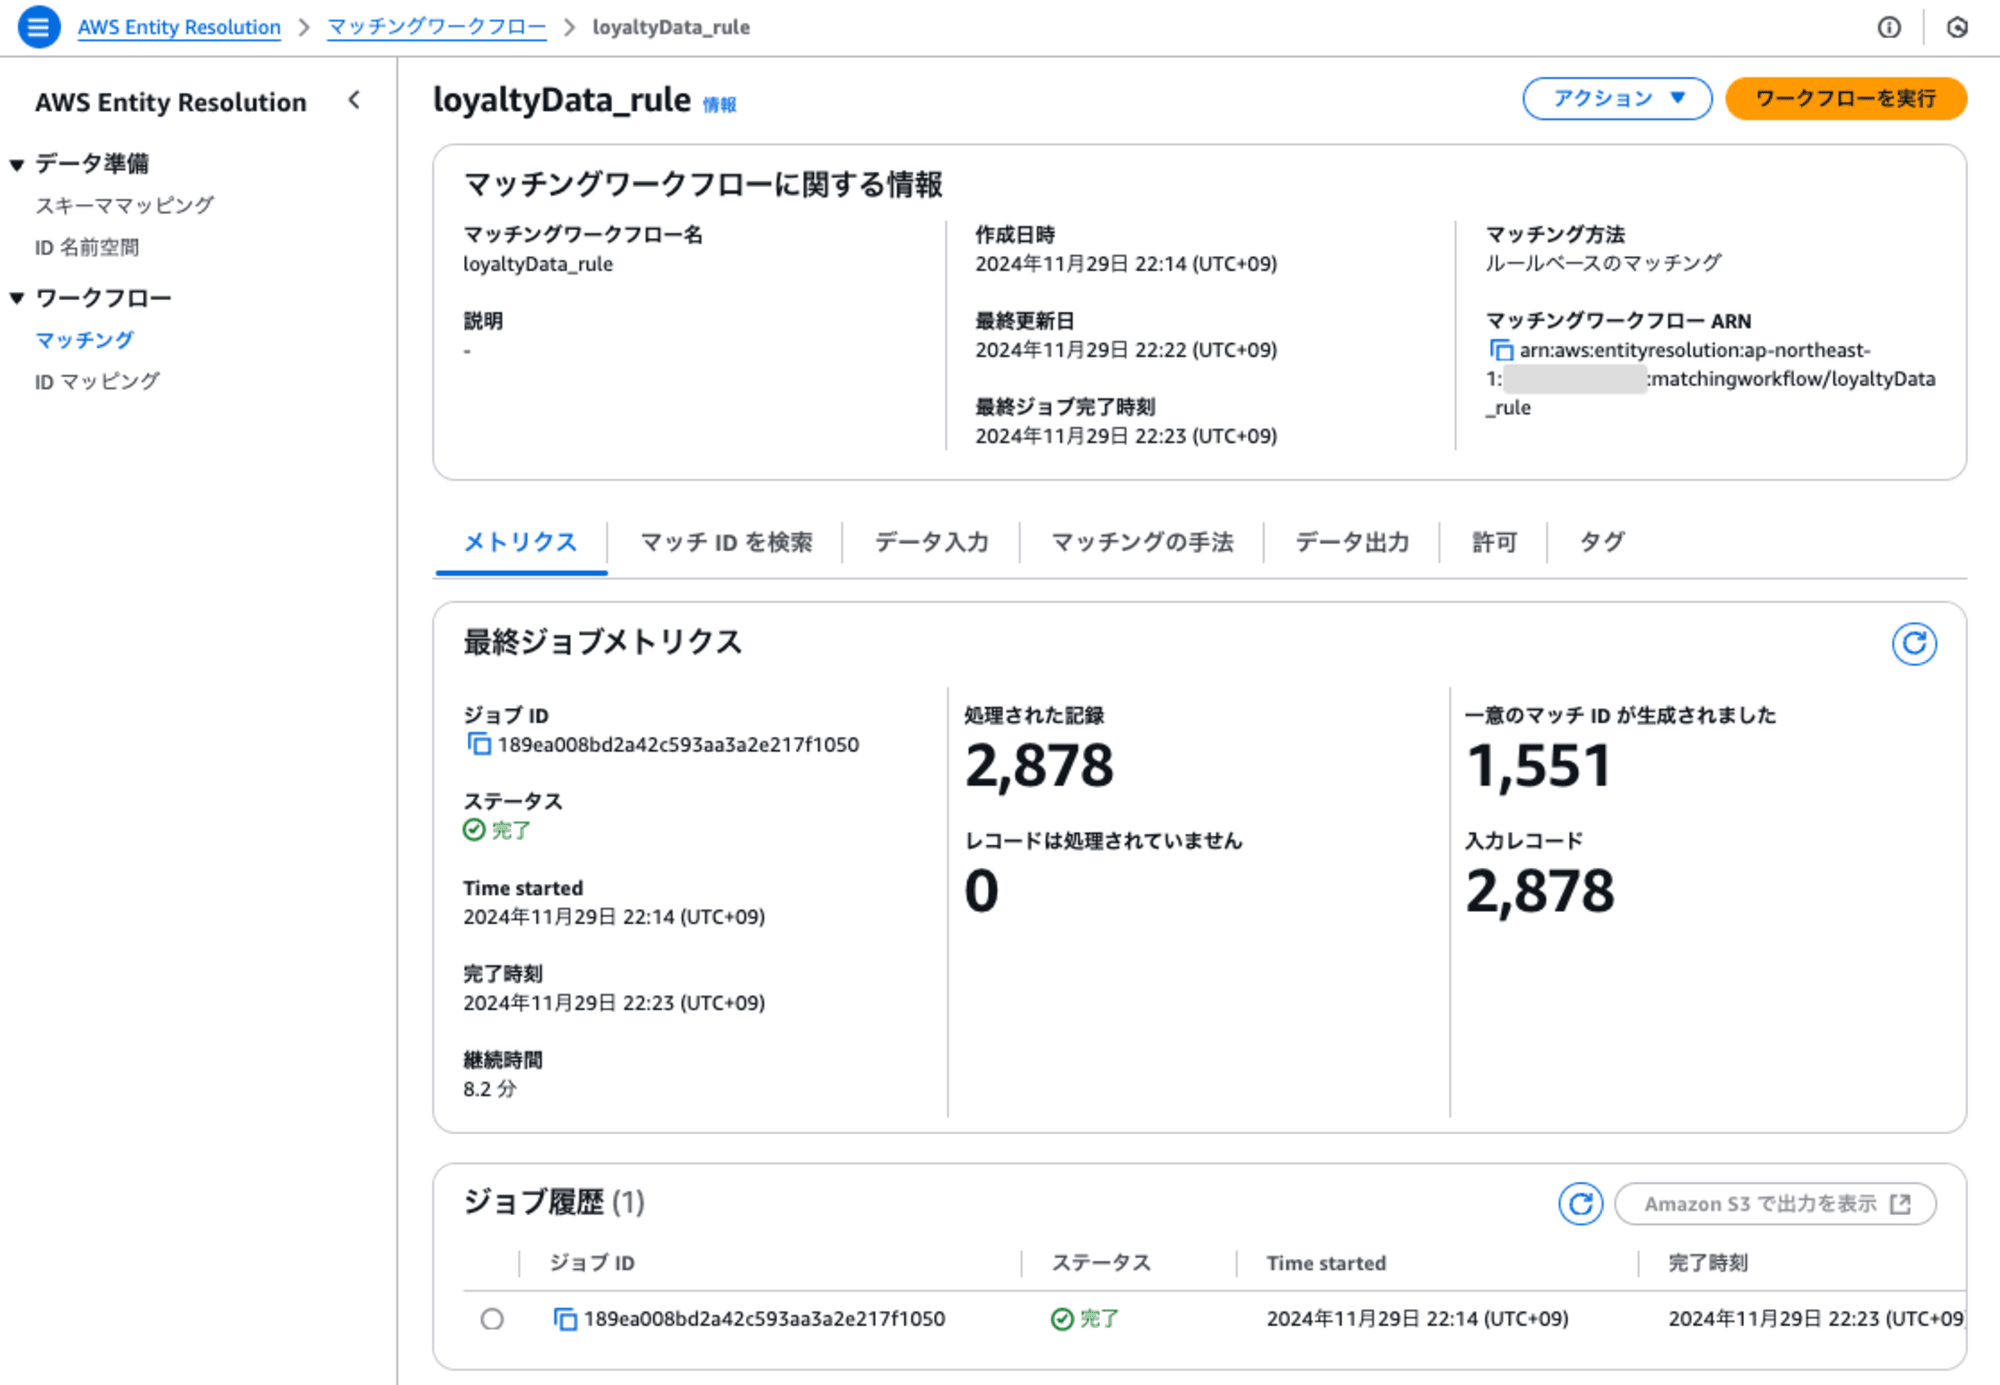
Task: Click the ワークフローを実行 button
Action: (1846, 98)
